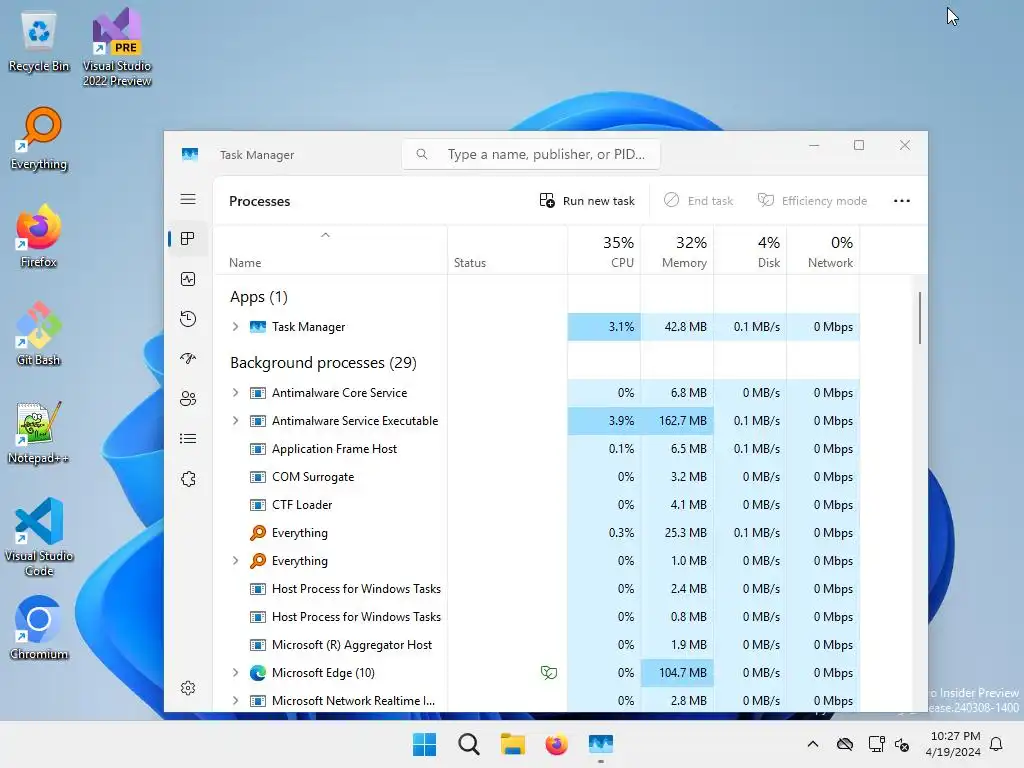Screen dimensions: 1024x768
Task: Open the Performance page icon in sidebar
Action: point(188,280)
